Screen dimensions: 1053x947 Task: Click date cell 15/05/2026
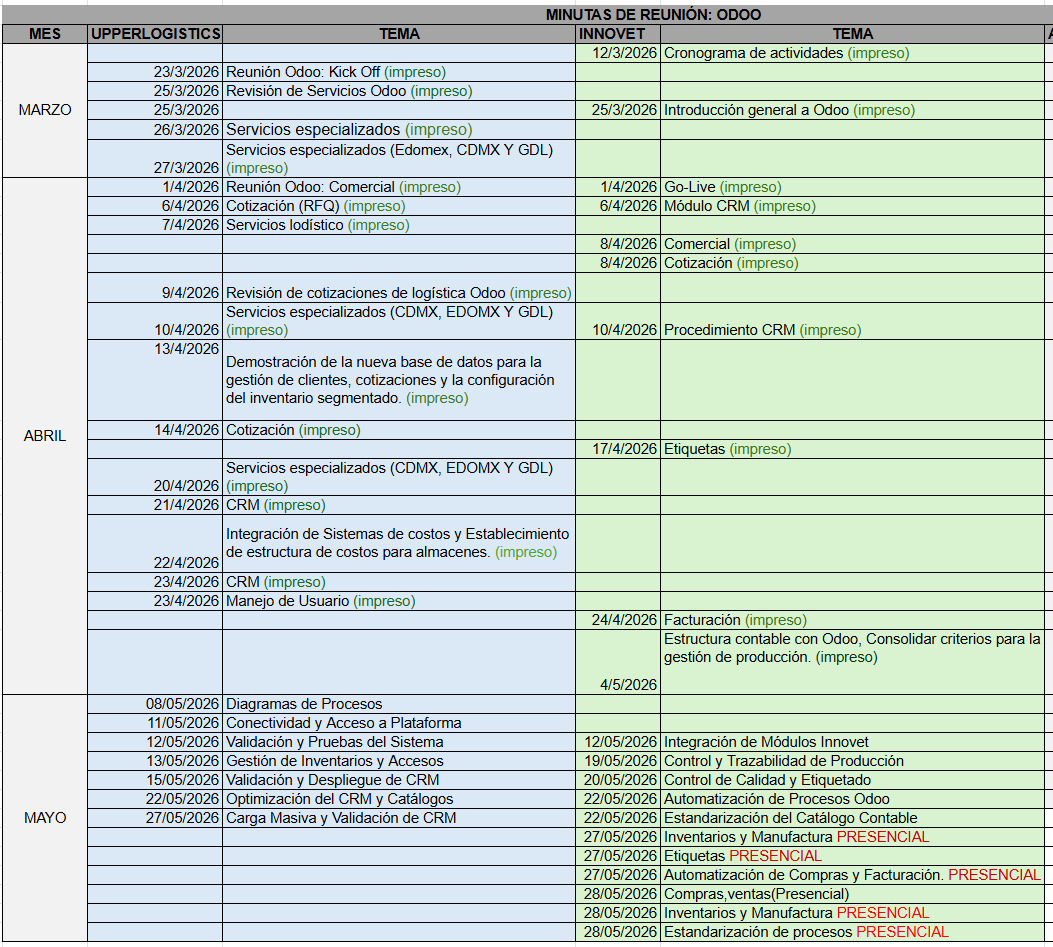coord(155,780)
